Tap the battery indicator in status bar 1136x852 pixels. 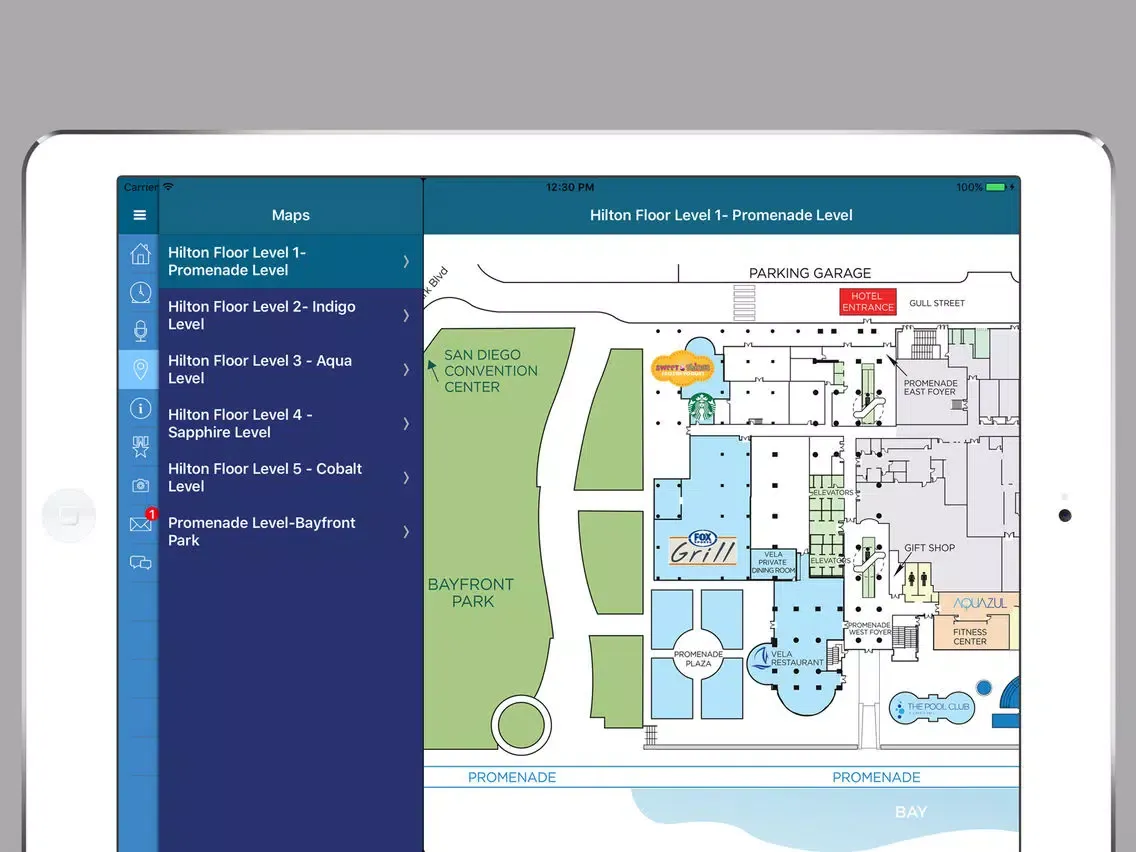[995, 187]
